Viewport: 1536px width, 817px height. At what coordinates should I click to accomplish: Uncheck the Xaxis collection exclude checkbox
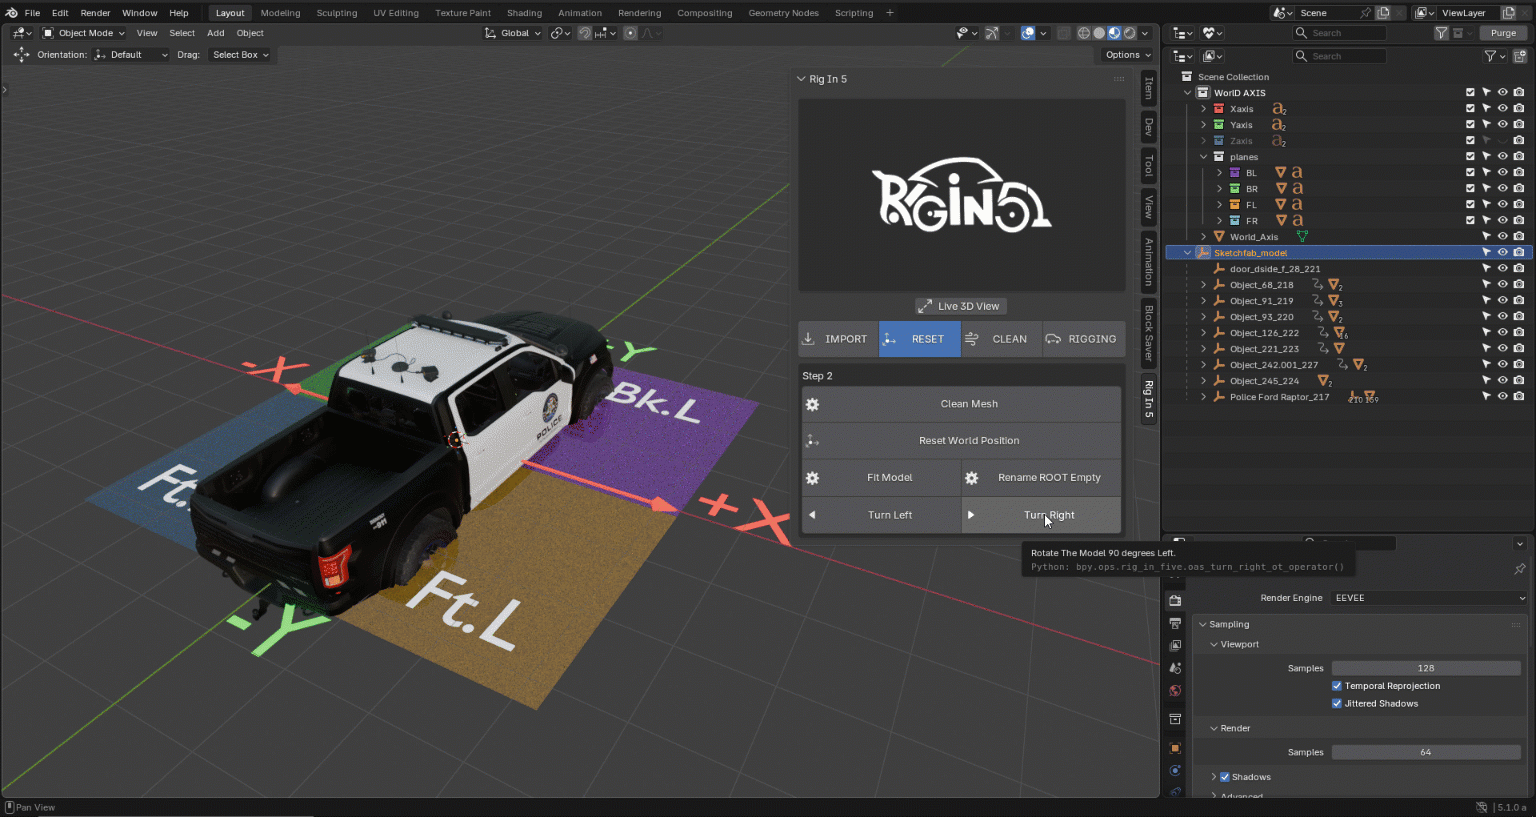1470,109
